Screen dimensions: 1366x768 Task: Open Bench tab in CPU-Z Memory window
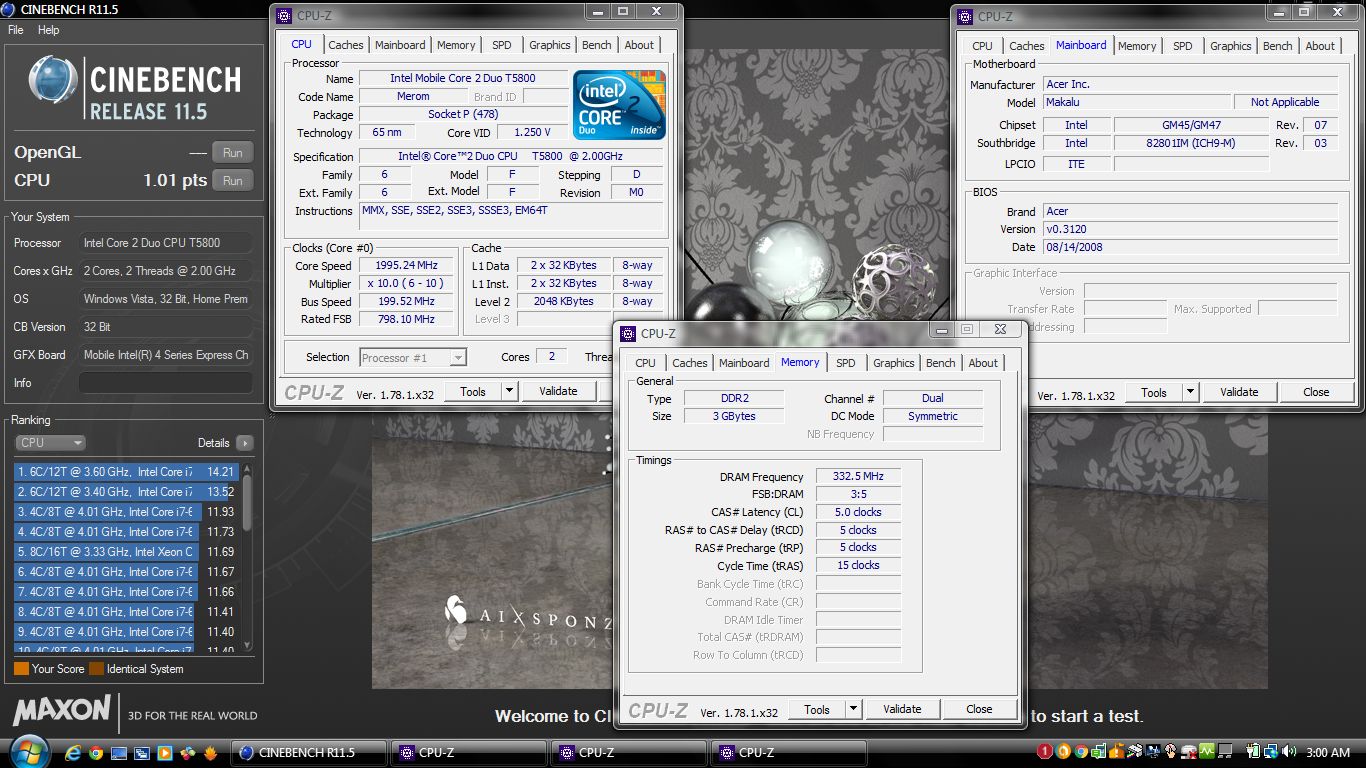click(941, 363)
